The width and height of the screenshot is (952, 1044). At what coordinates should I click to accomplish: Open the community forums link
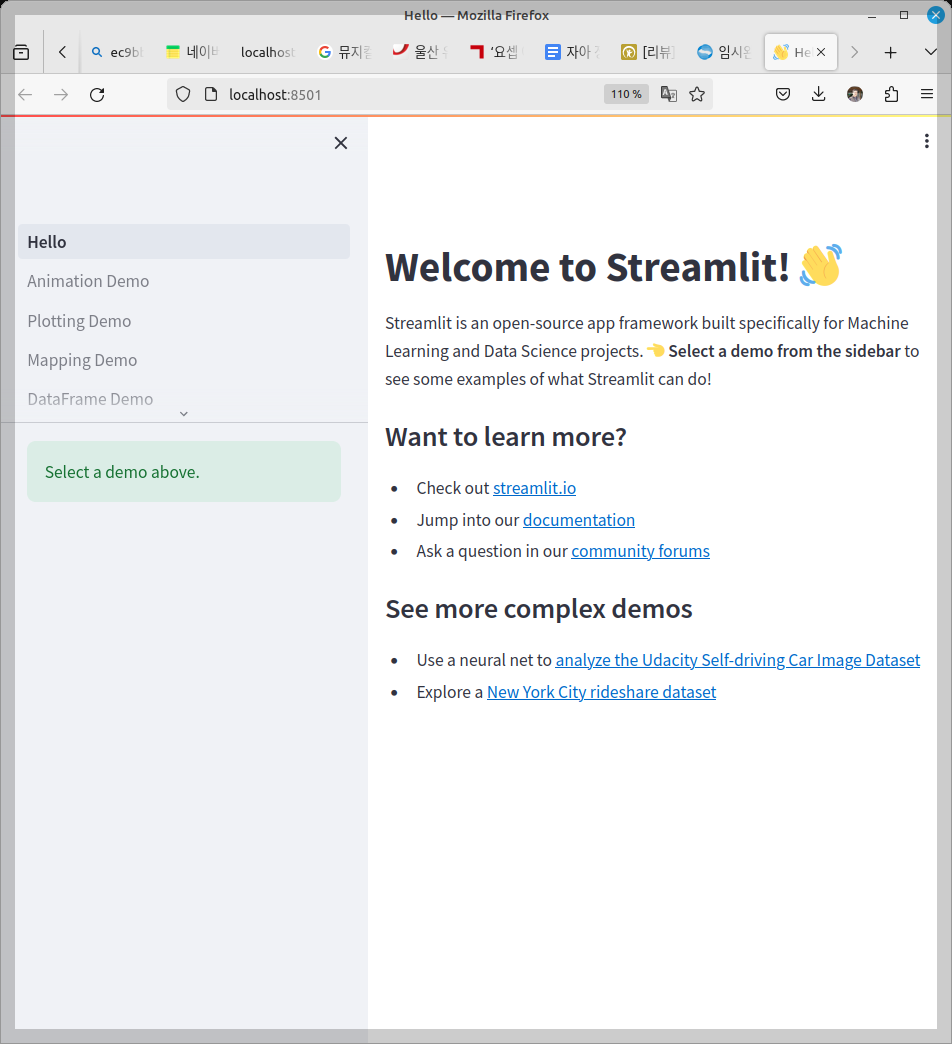[x=640, y=551]
